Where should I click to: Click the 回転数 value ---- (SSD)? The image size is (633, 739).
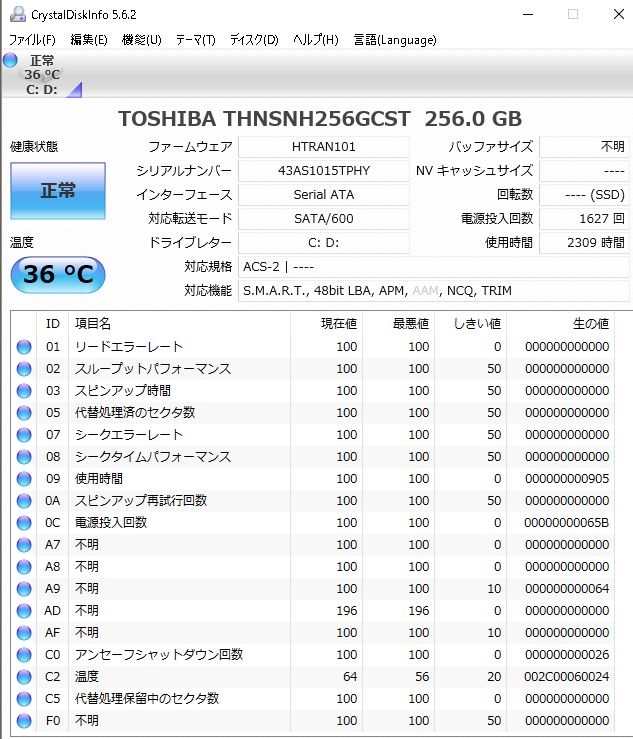(584, 195)
